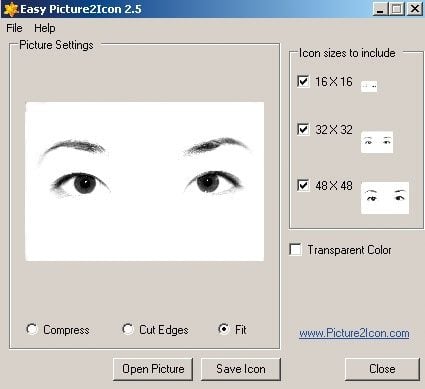Click the Close button at bottom right
This screenshot has height=389, width=425.
382,369
